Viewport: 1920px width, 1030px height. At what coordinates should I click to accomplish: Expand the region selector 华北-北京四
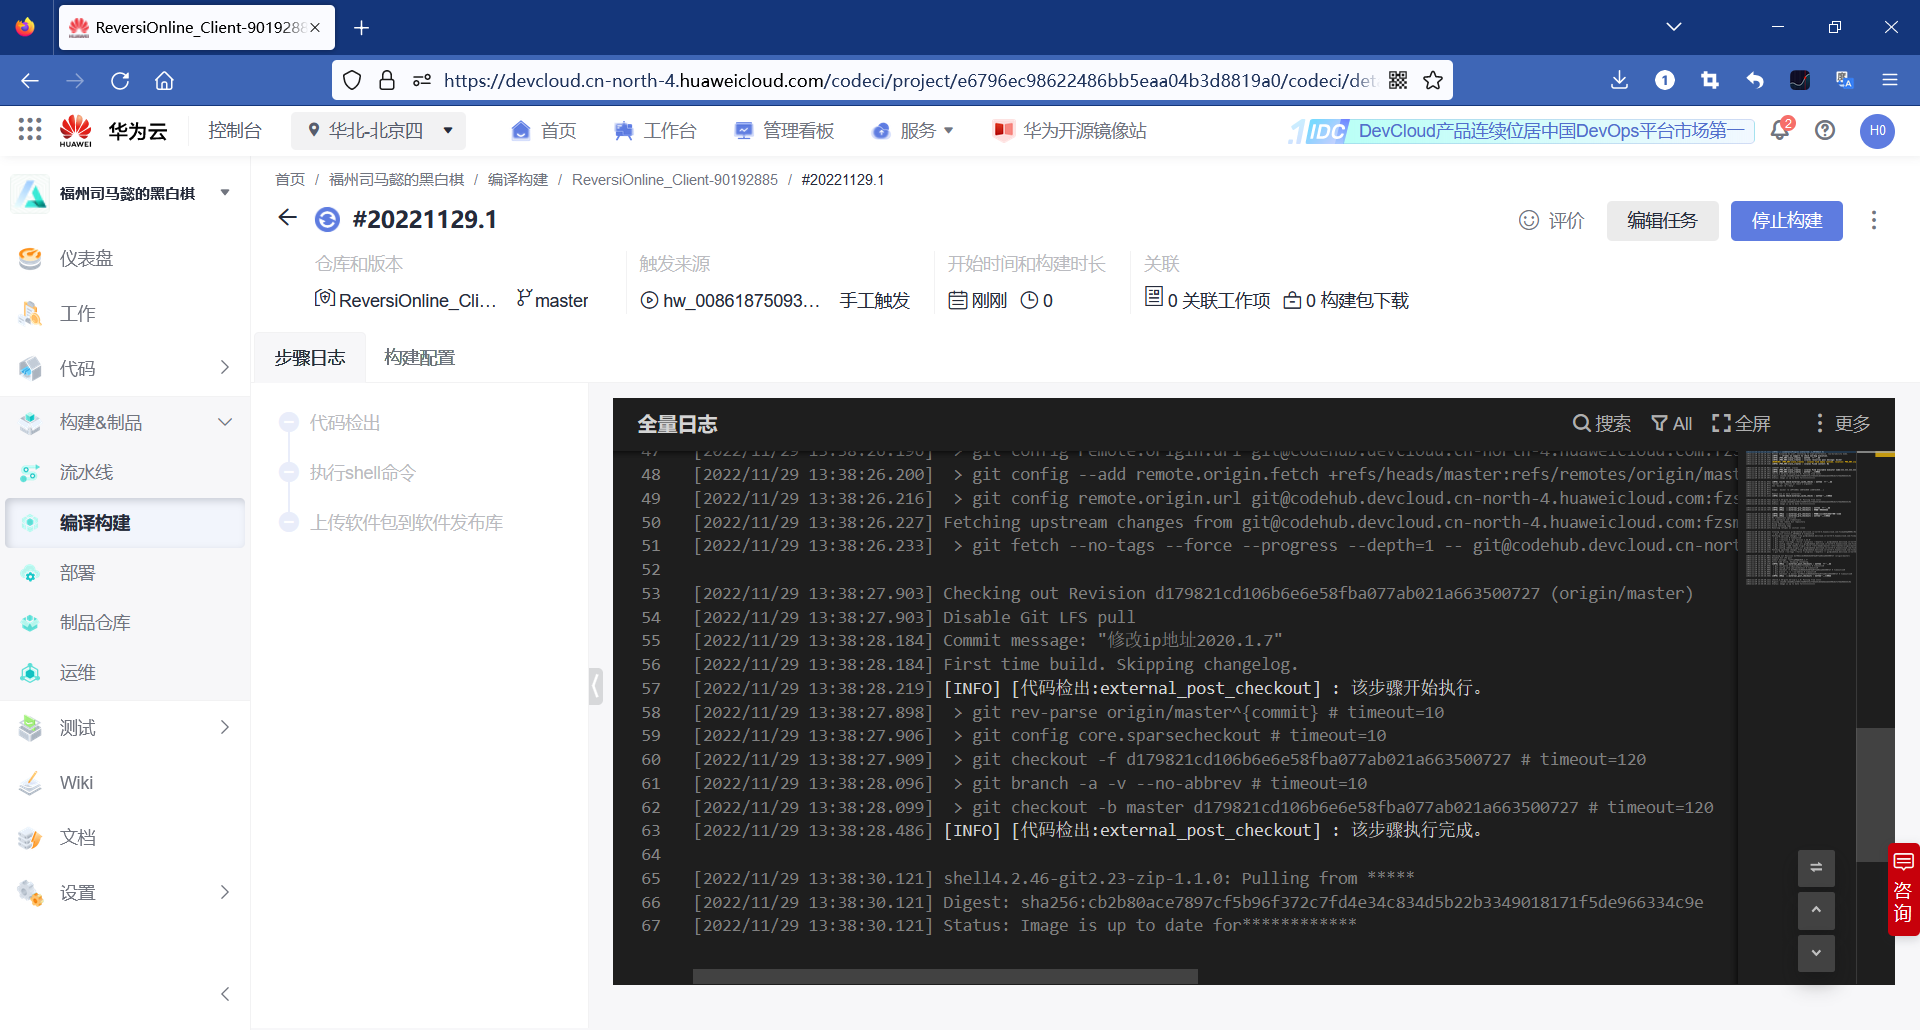379,130
